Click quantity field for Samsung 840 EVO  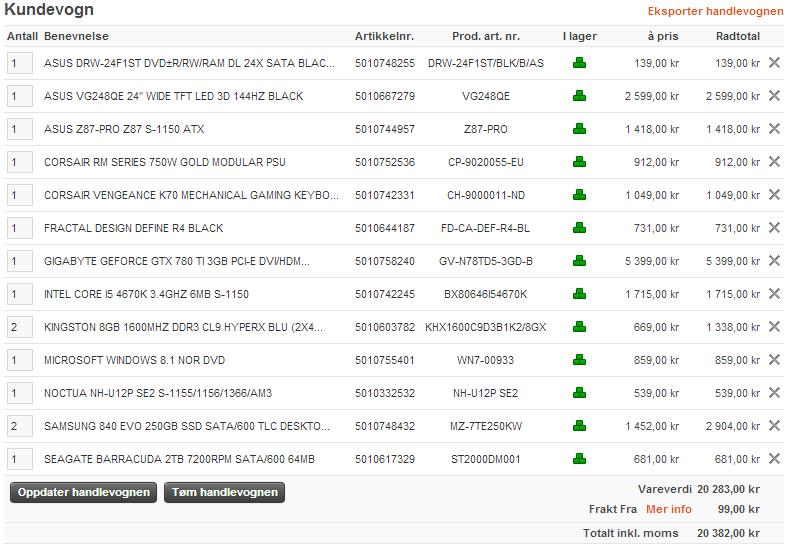(x=20, y=426)
